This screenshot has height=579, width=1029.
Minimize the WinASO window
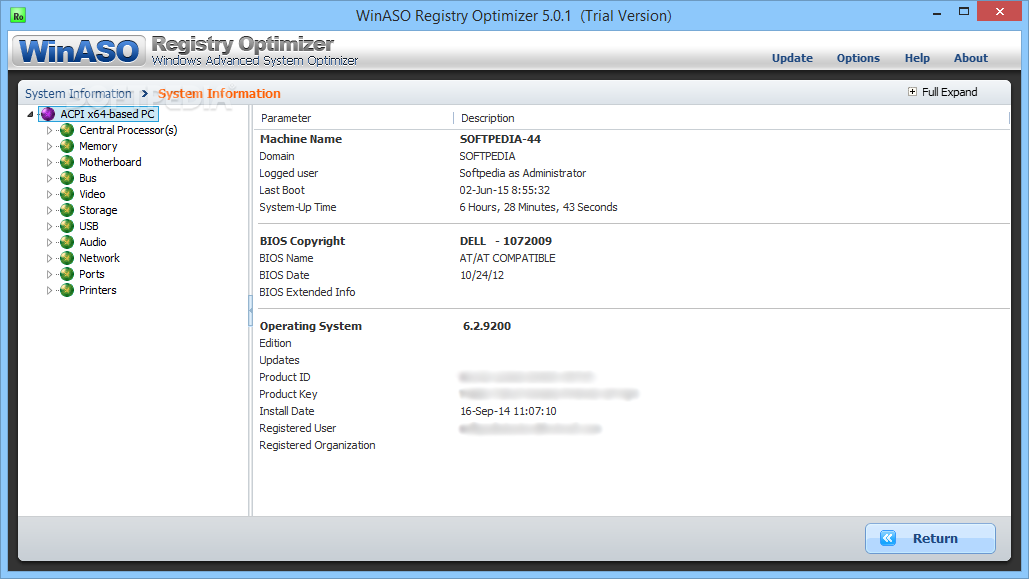(x=936, y=12)
